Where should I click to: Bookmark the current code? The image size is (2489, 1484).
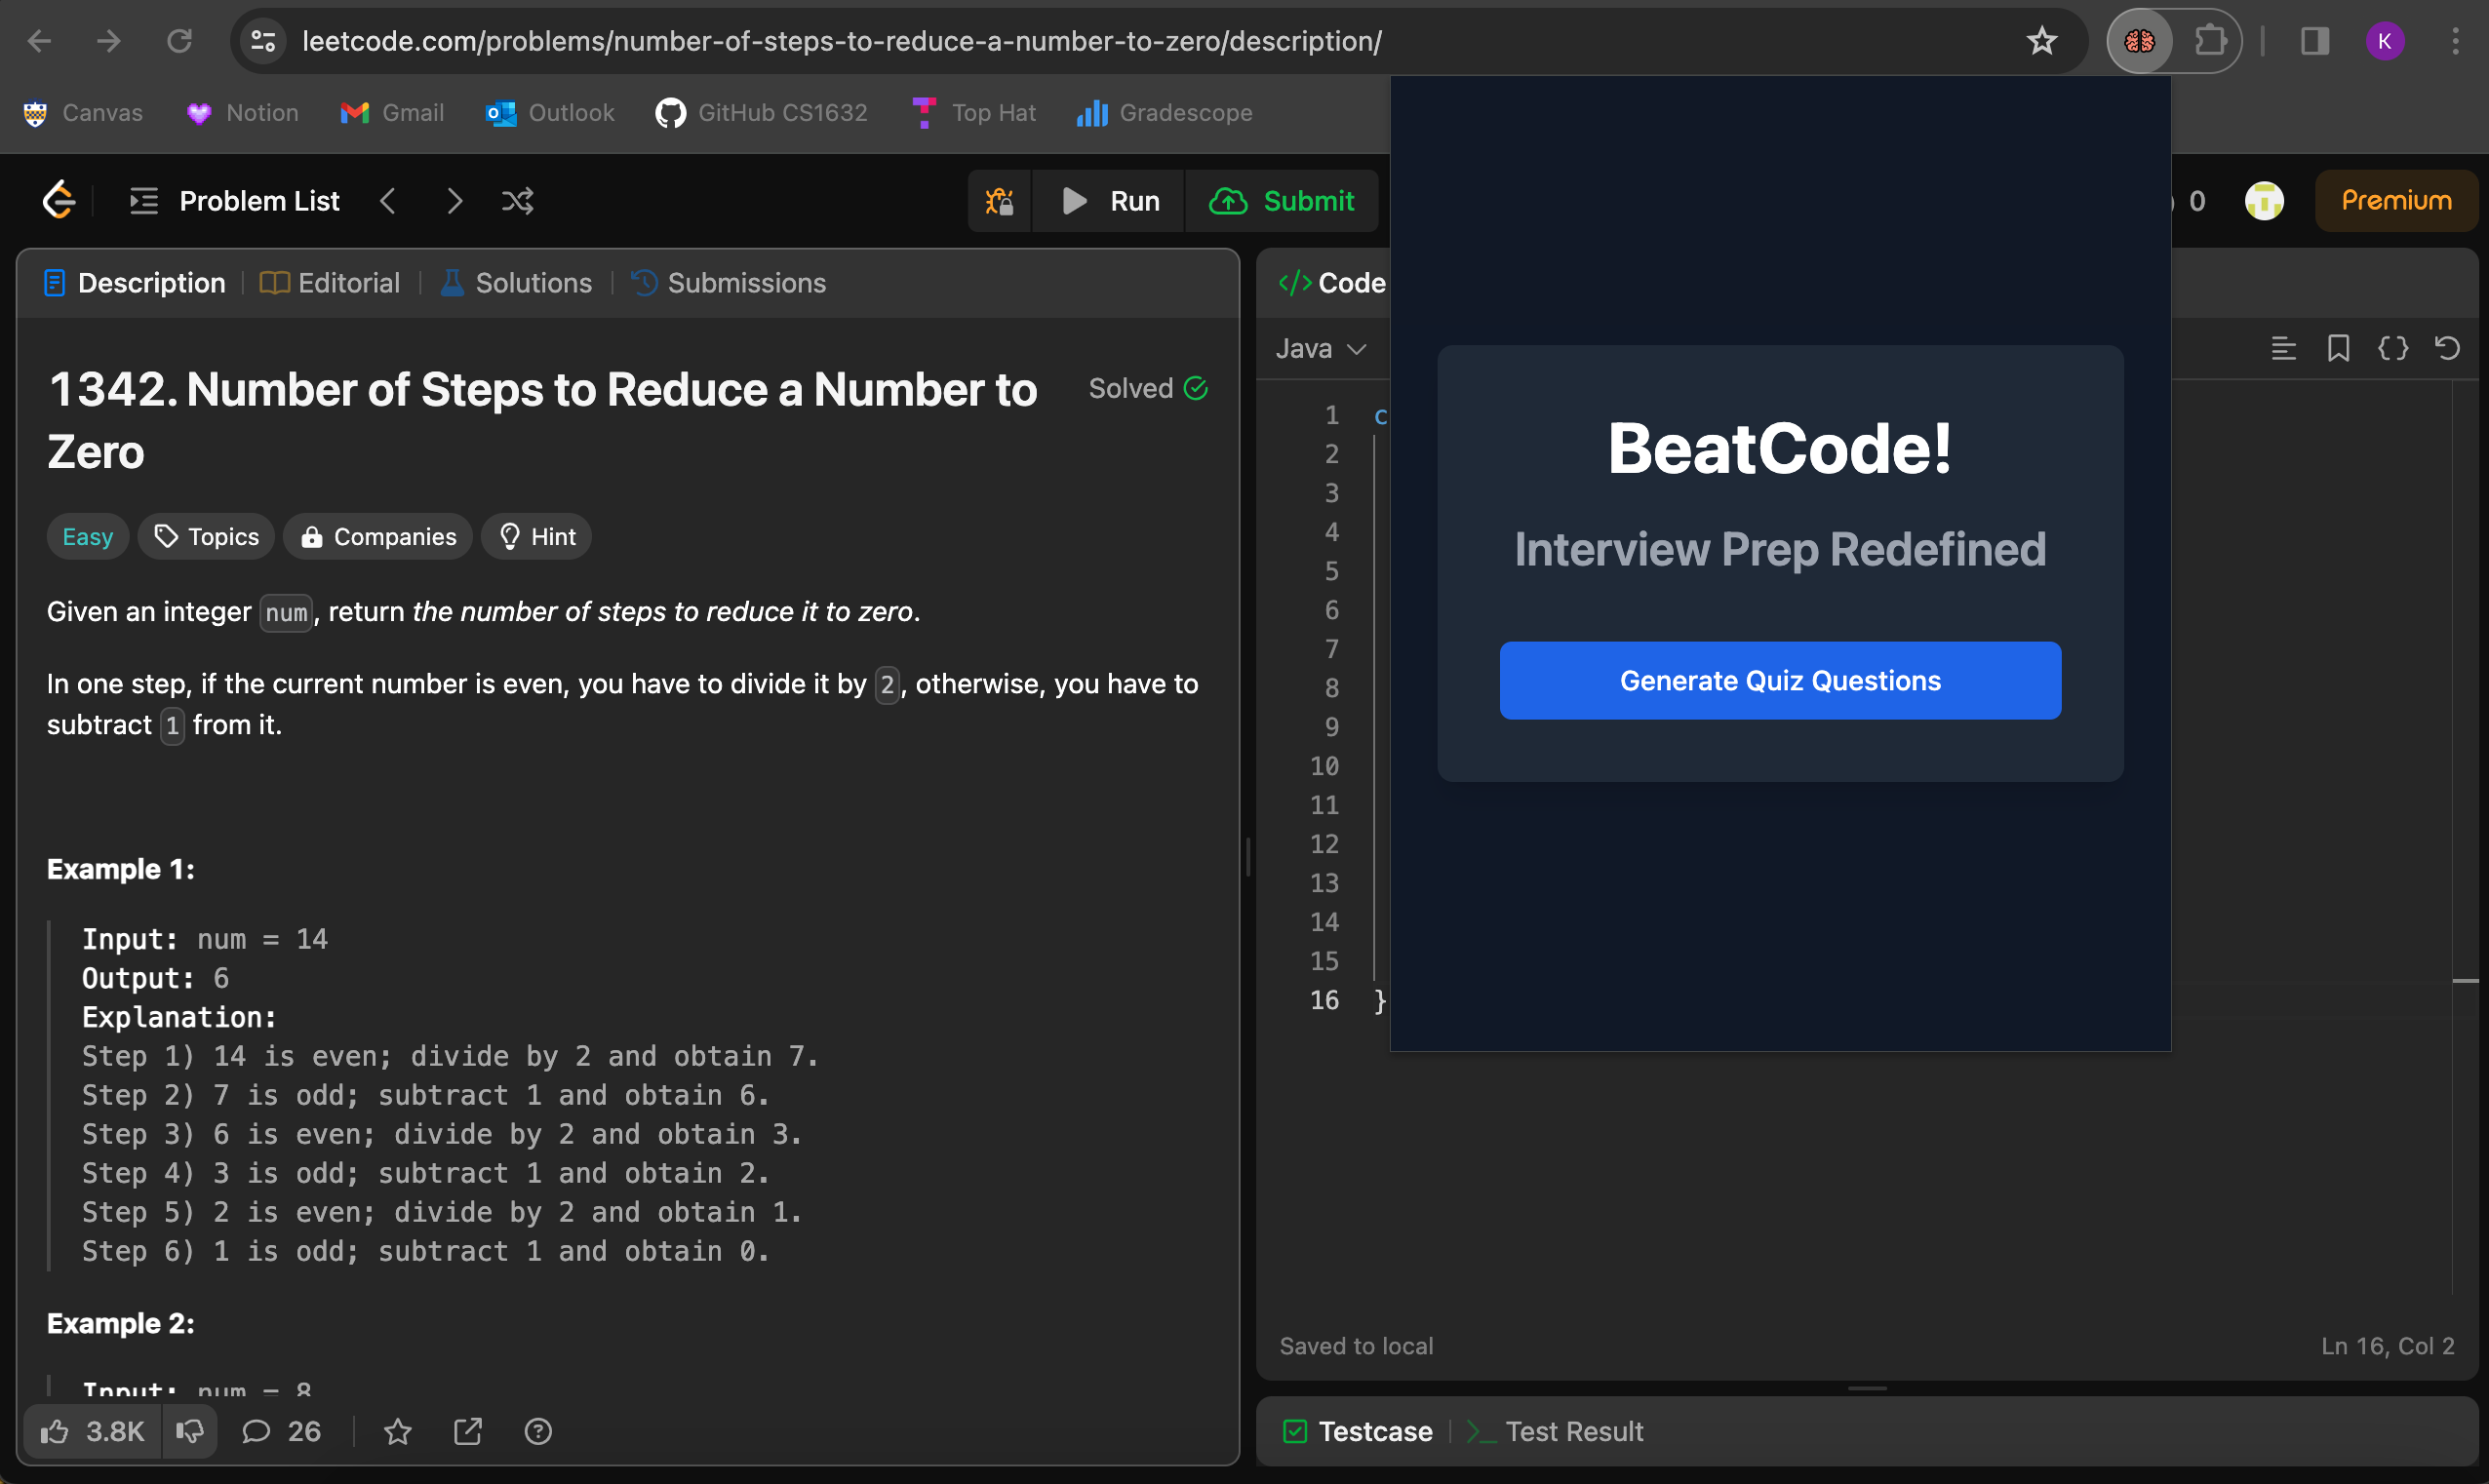tap(2339, 348)
